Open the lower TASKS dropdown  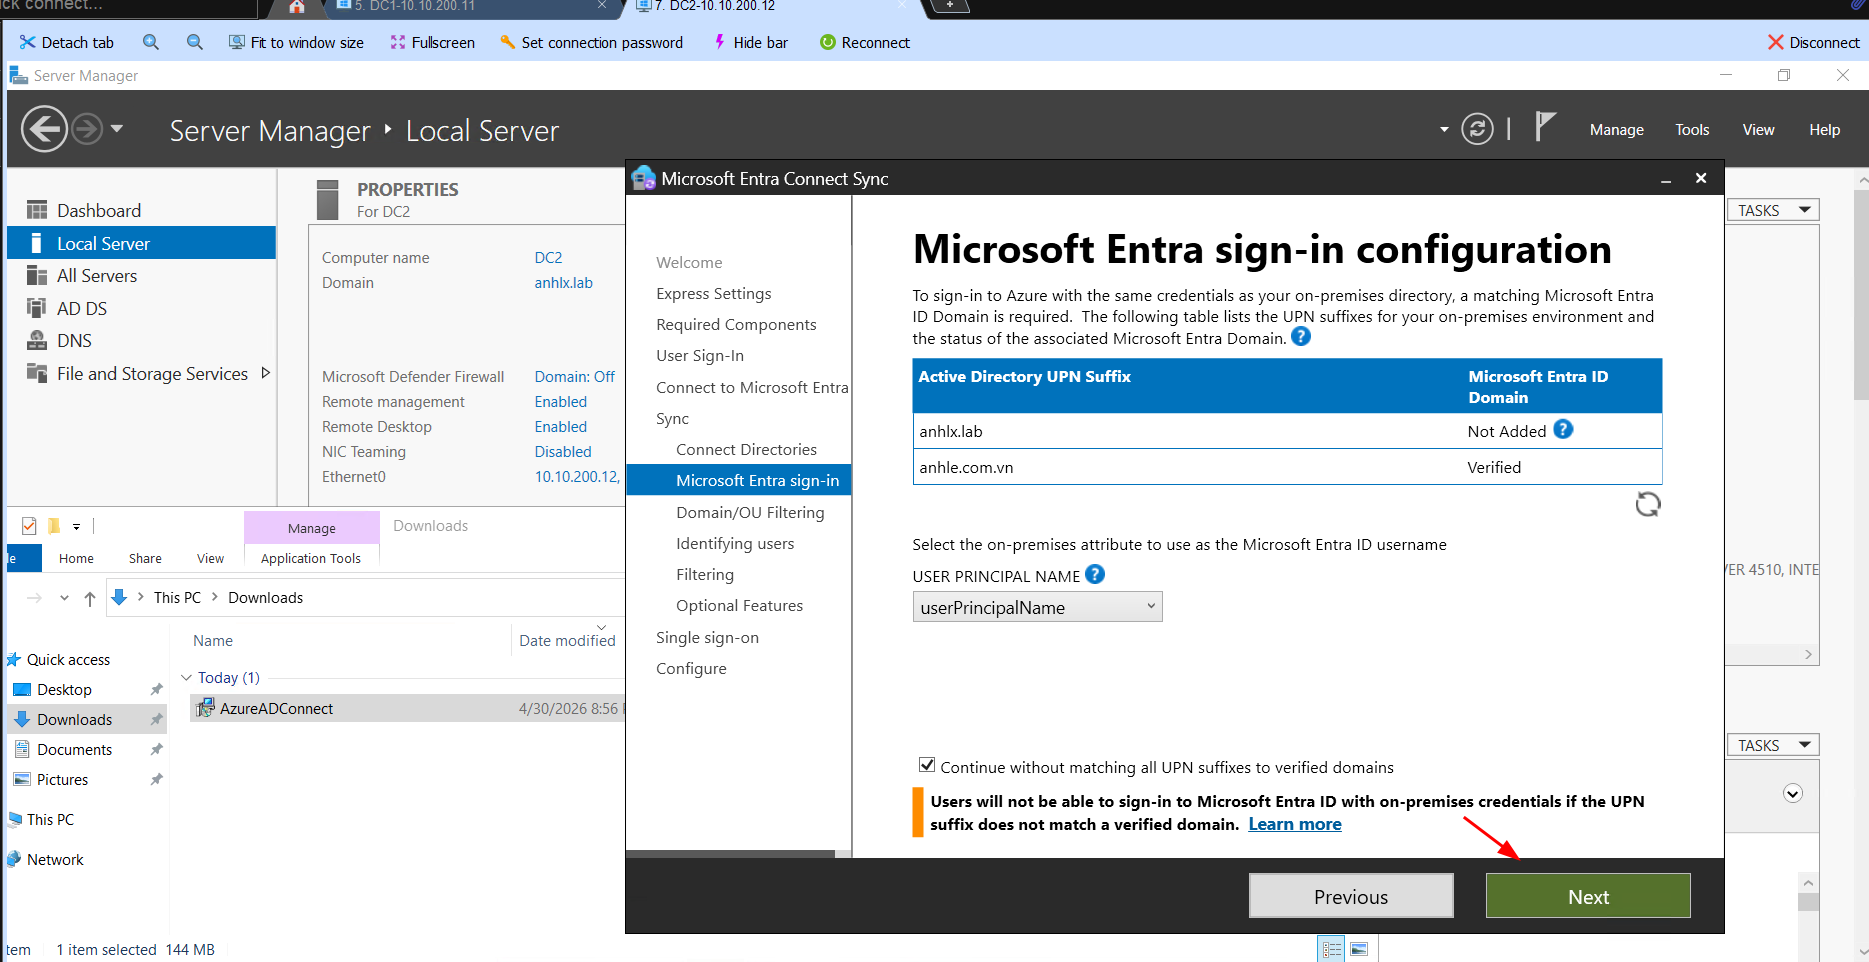(1773, 745)
